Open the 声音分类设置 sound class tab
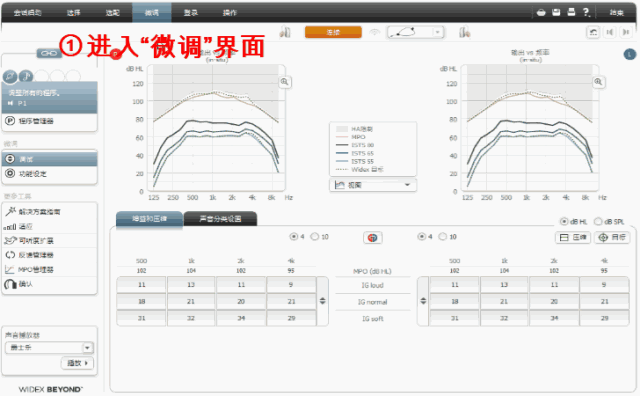Screen dimensions: 640x396 [x=220, y=219]
